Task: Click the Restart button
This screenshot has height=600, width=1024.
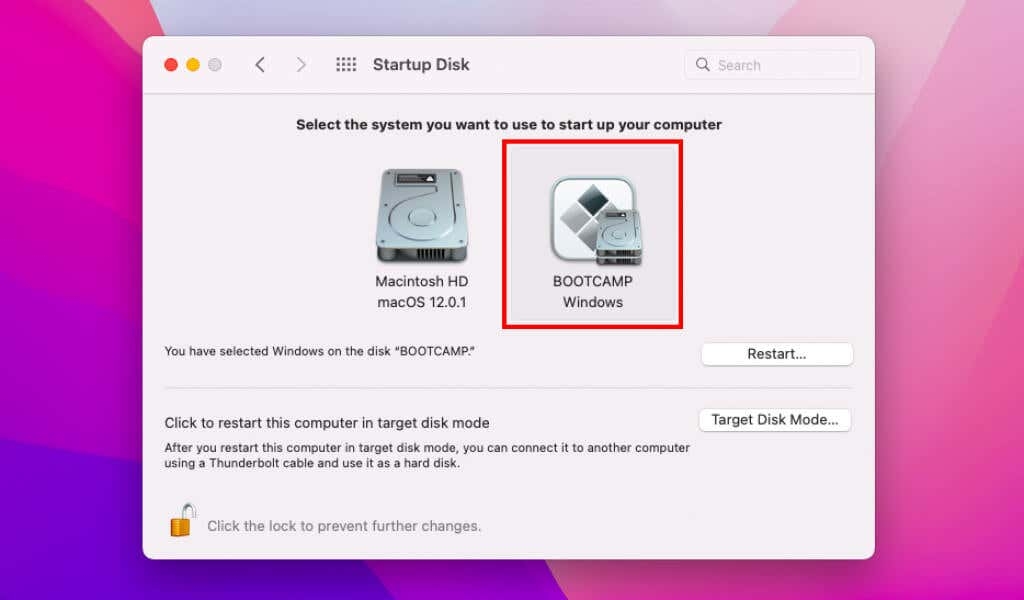Action: (777, 353)
